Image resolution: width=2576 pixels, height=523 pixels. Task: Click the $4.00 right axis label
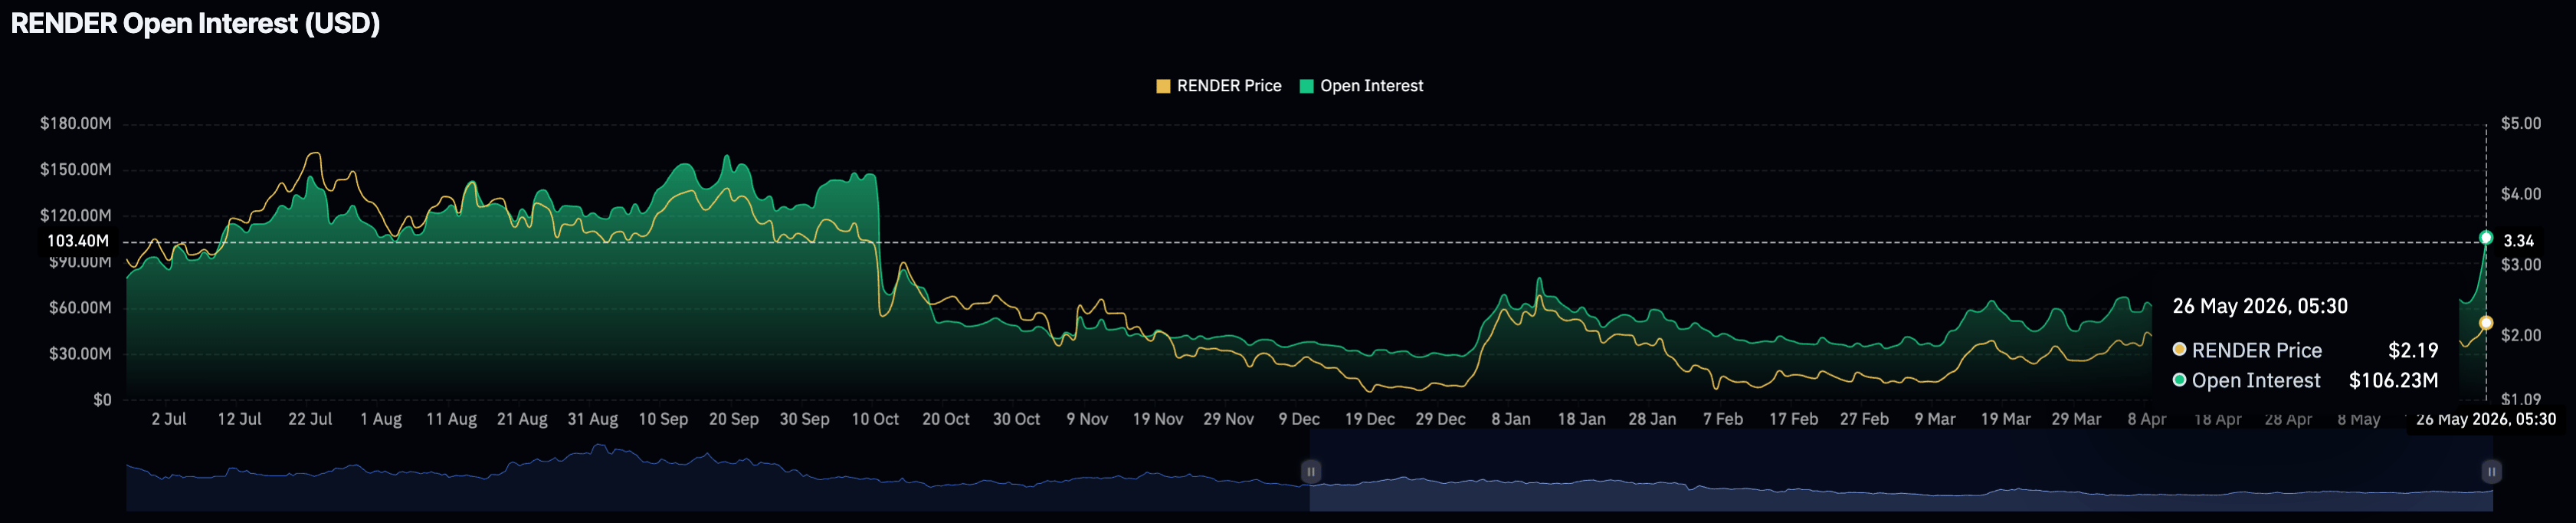tap(2520, 194)
